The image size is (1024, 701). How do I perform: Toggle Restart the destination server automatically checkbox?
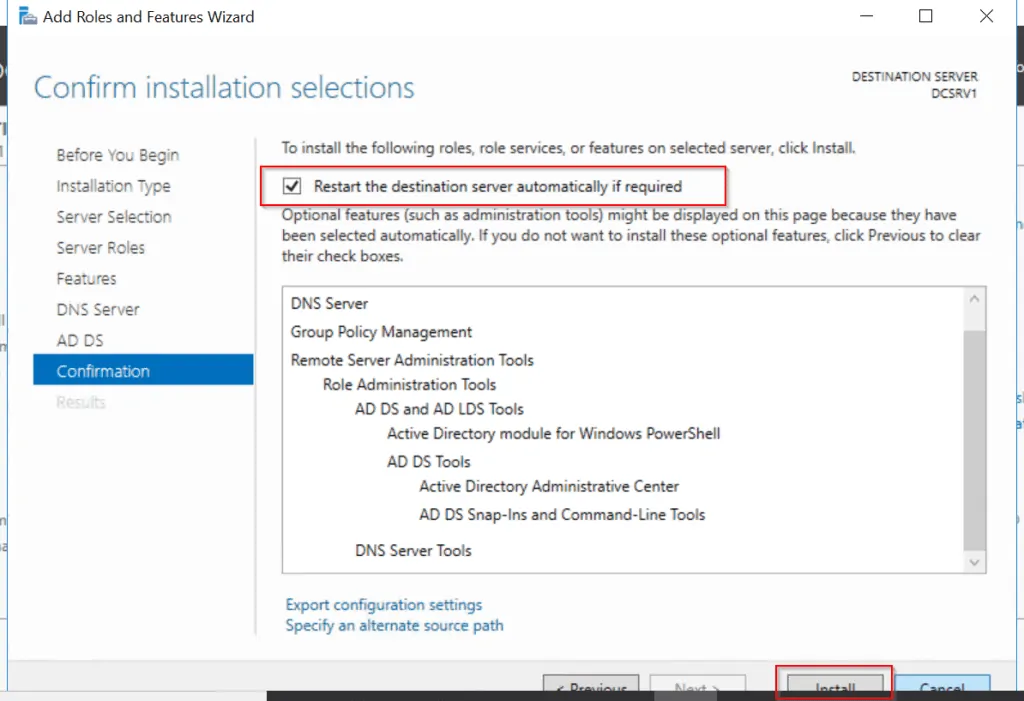point(292,186)
